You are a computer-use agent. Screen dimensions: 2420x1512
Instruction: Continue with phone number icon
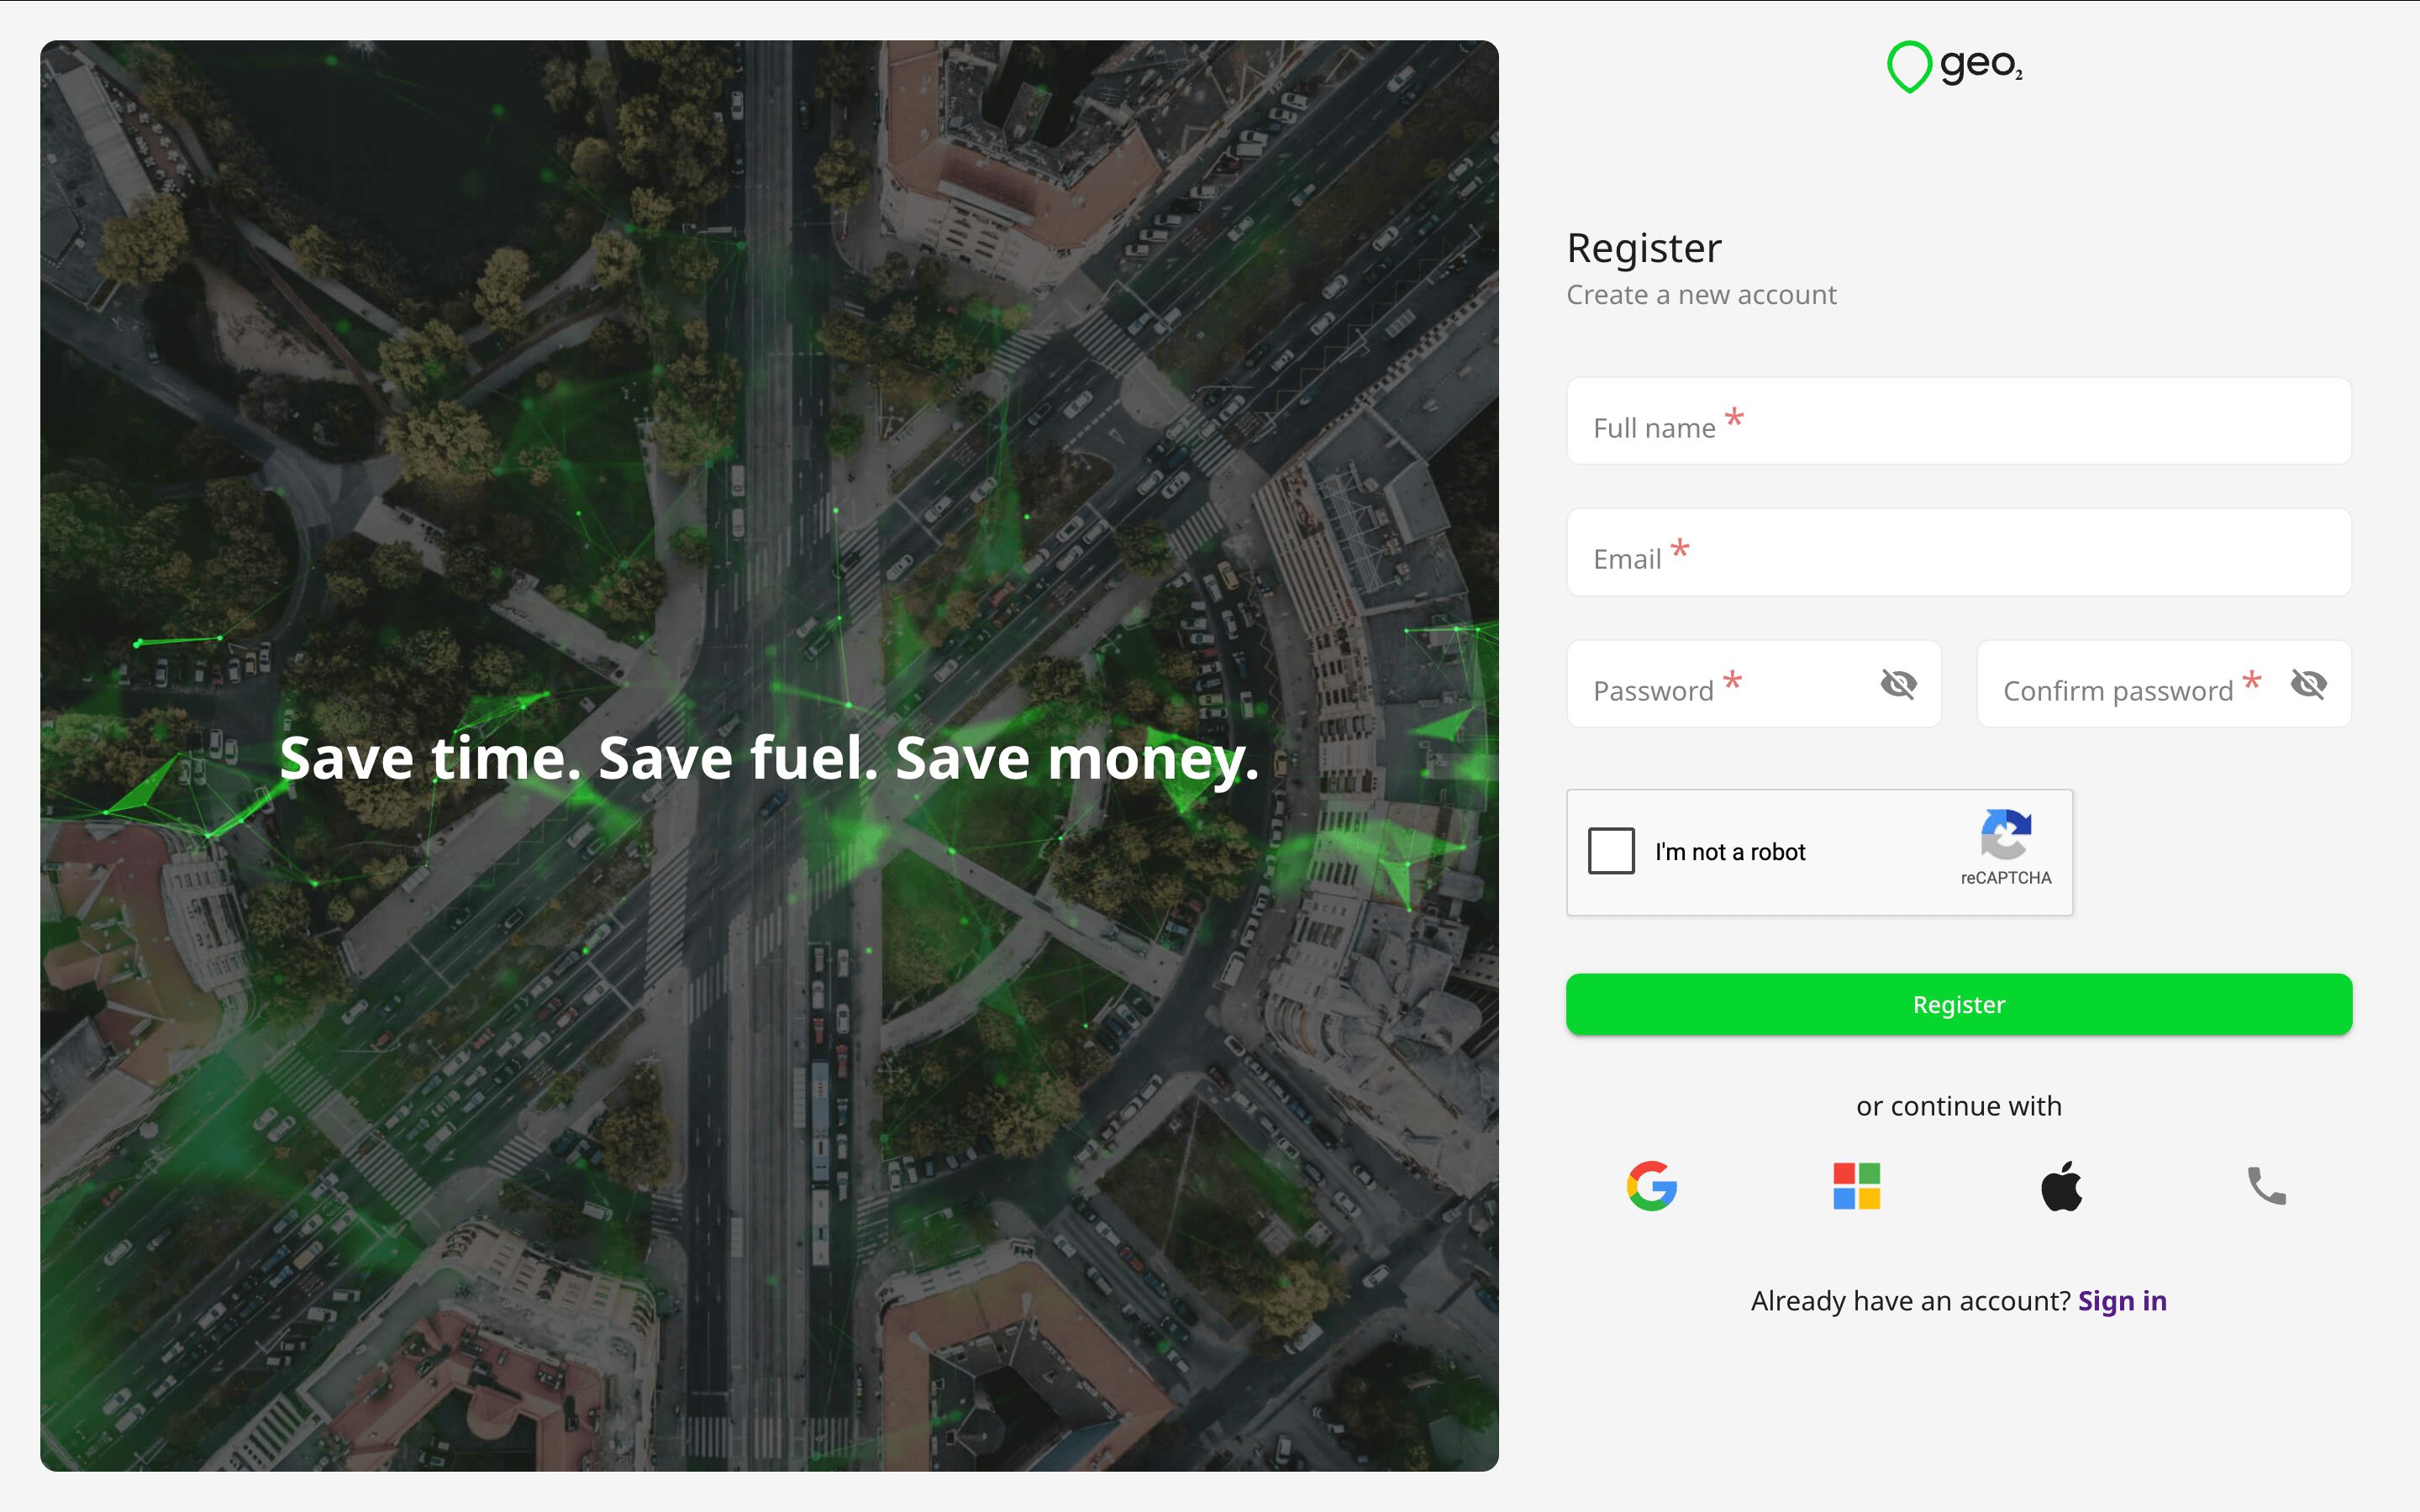click(2267, 1186)
